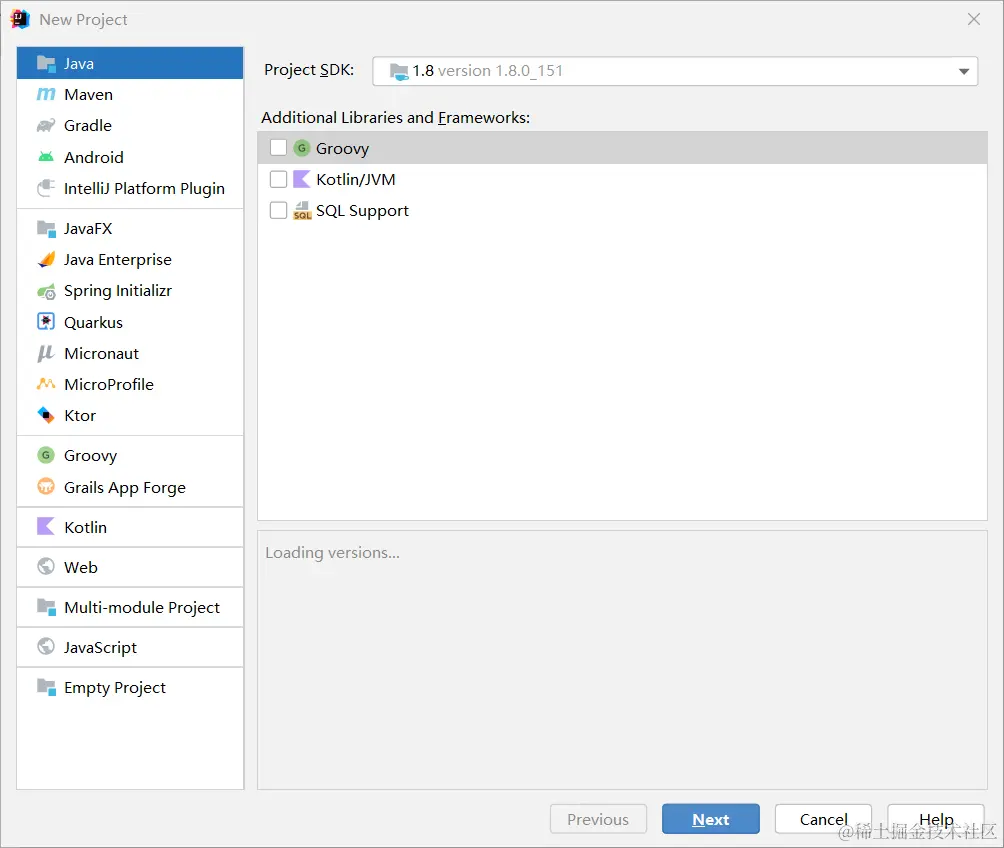Select the JavaFX label

88,229
